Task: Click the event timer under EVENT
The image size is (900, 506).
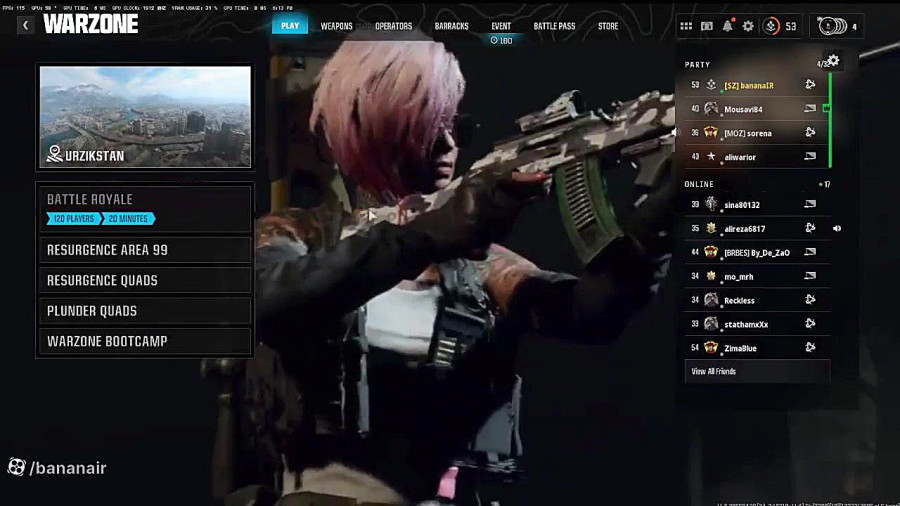Action: coord(501,41)
